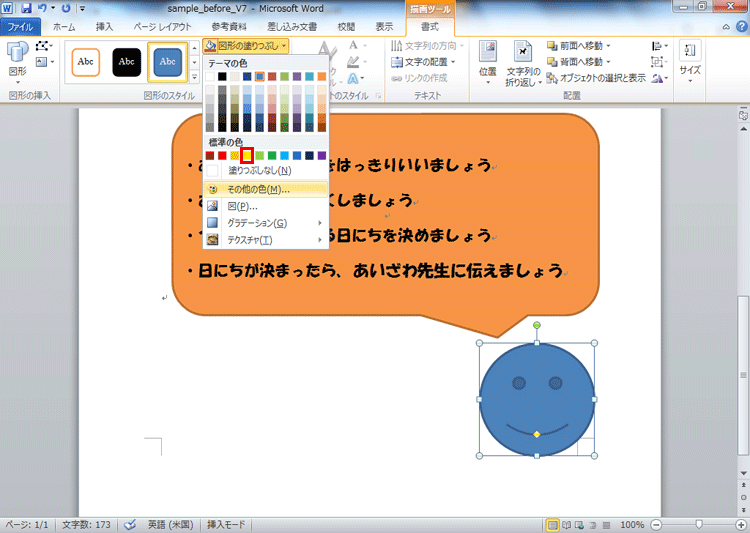Open the Customize Quick Access Toolbar arrow

(x=82, y=9)
